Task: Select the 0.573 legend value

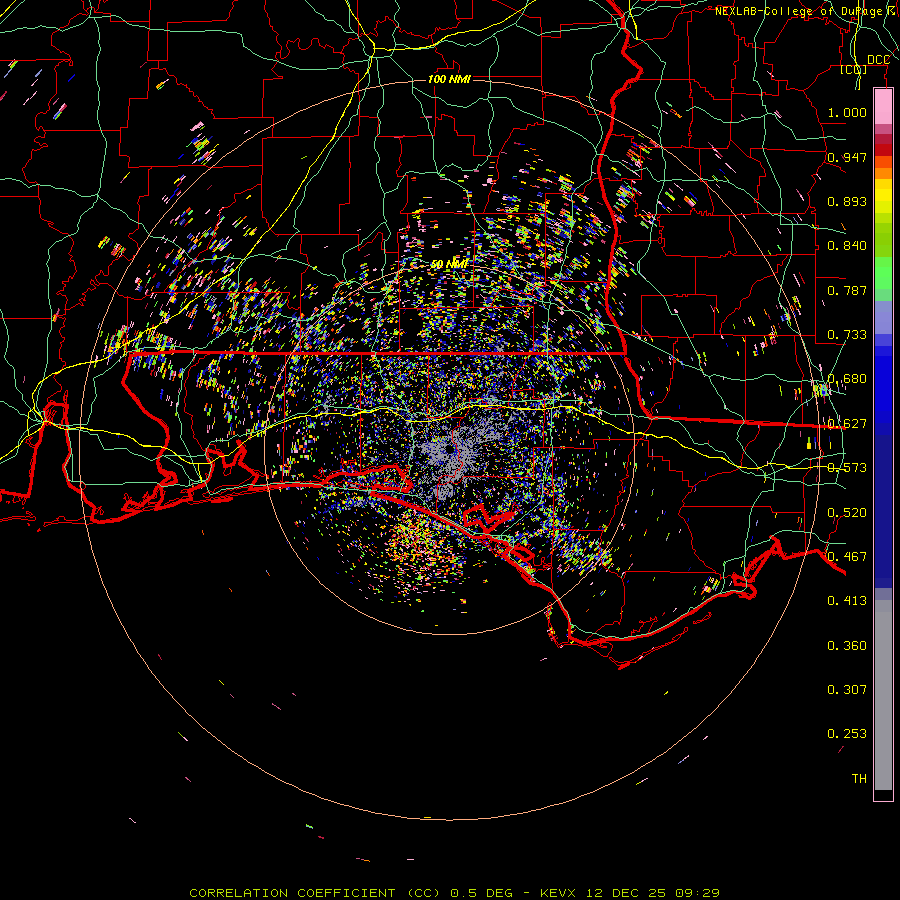Action: coord(847,468)
